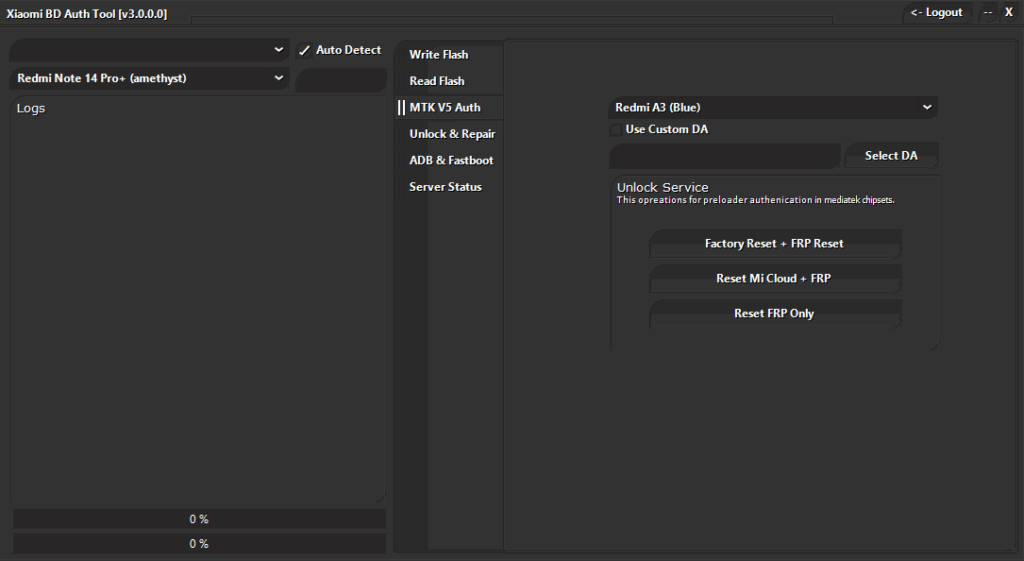This screenshot has height=561, width=1024.
Task: Click inside the Logs text area
Action: point(197,300)
